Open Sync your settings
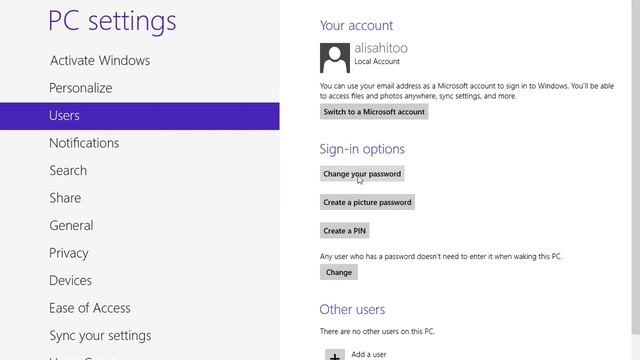640x360 pixels. [100, 336]
